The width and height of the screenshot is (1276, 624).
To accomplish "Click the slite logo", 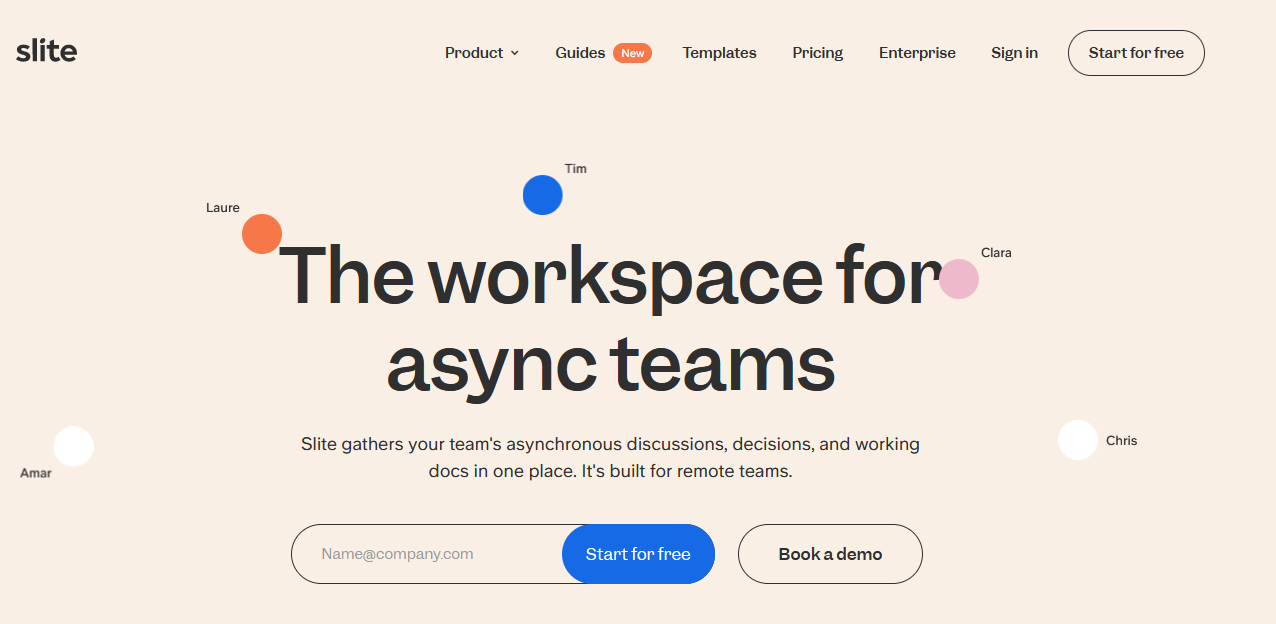I will [x=46, y=51].
